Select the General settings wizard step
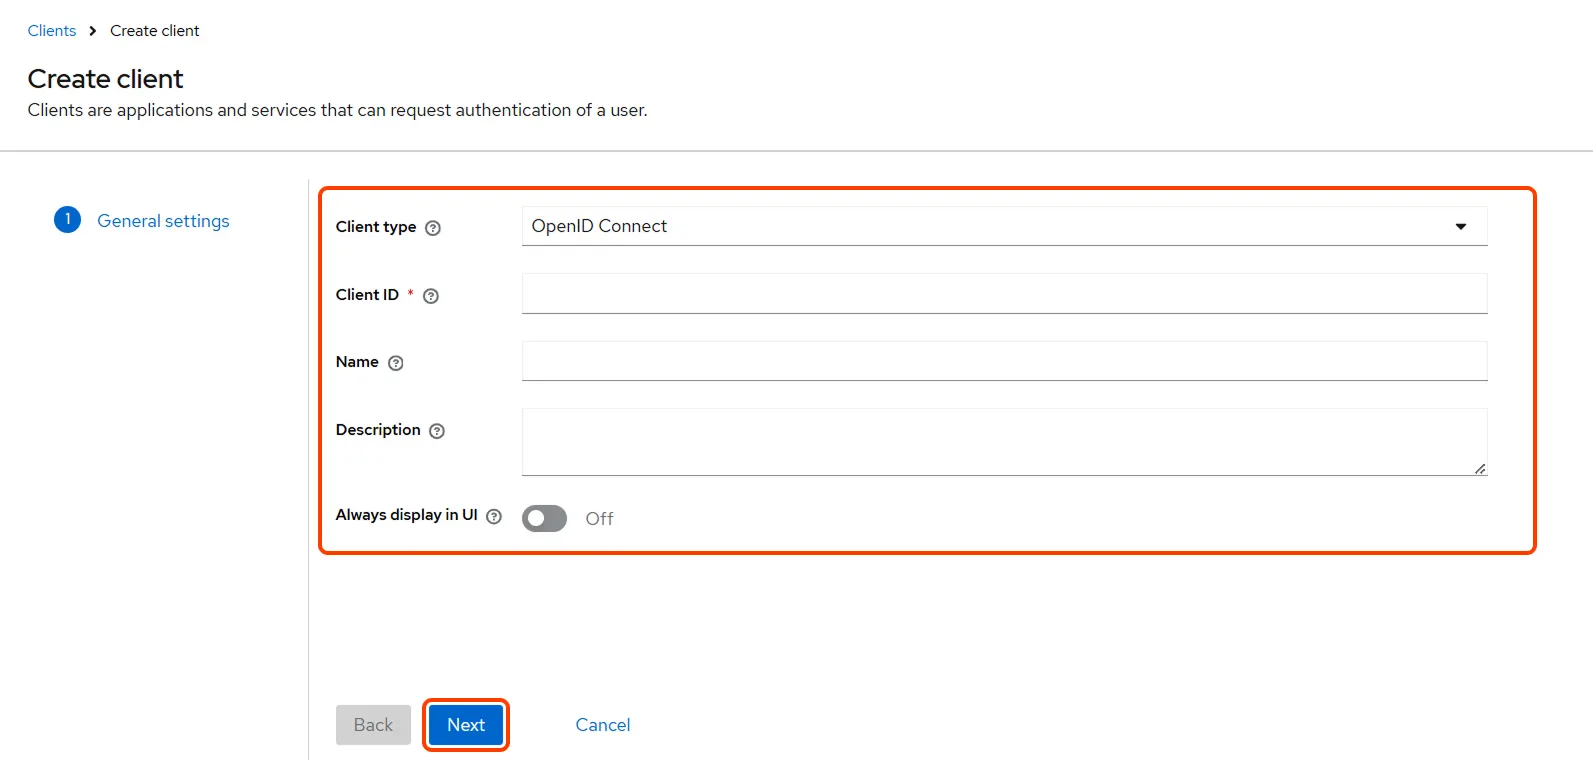This screenshot has width=1593, height=760. 163,221
